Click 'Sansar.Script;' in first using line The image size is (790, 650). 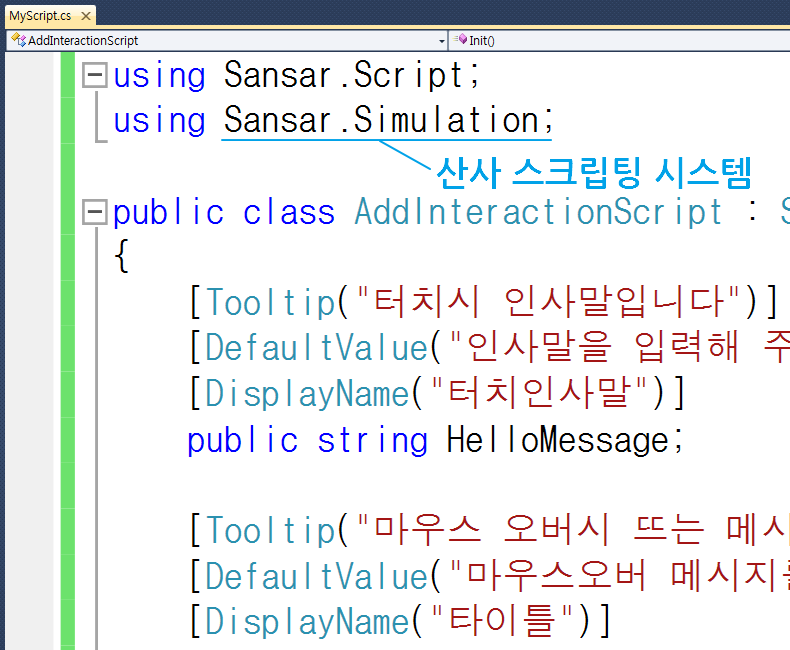click(352, 75)
